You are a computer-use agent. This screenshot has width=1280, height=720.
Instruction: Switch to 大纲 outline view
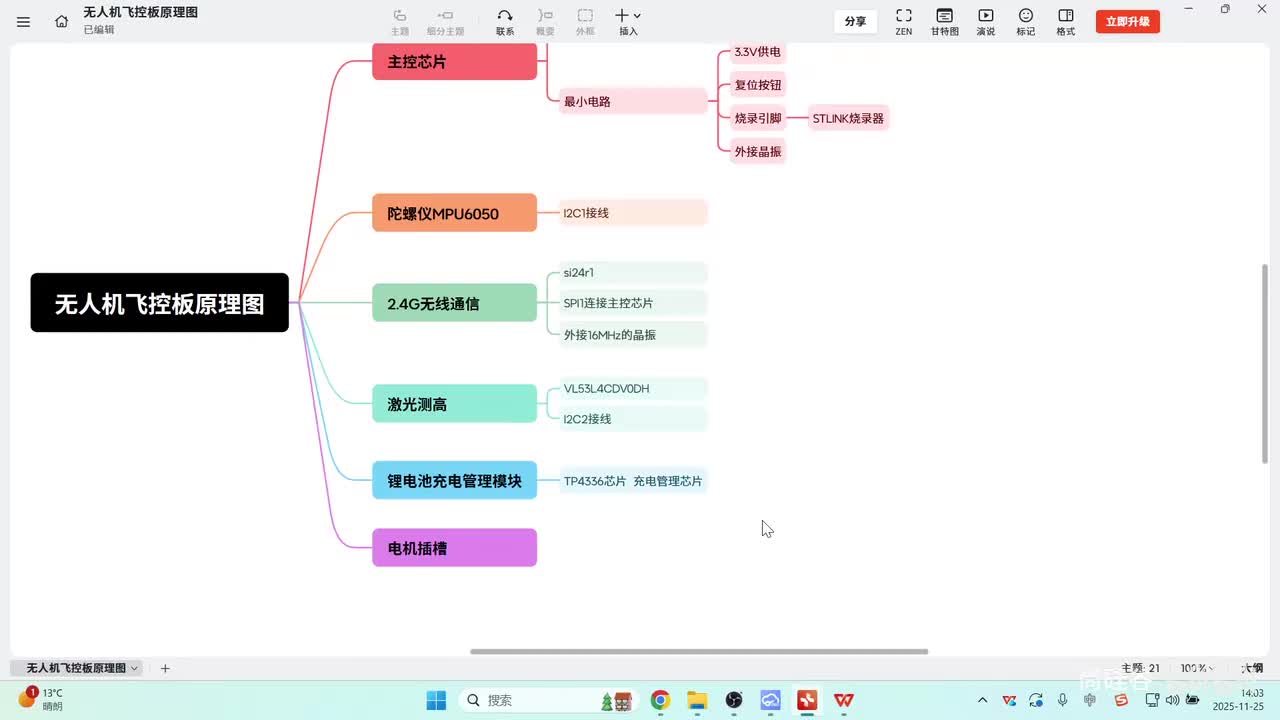coord(1252,668)
